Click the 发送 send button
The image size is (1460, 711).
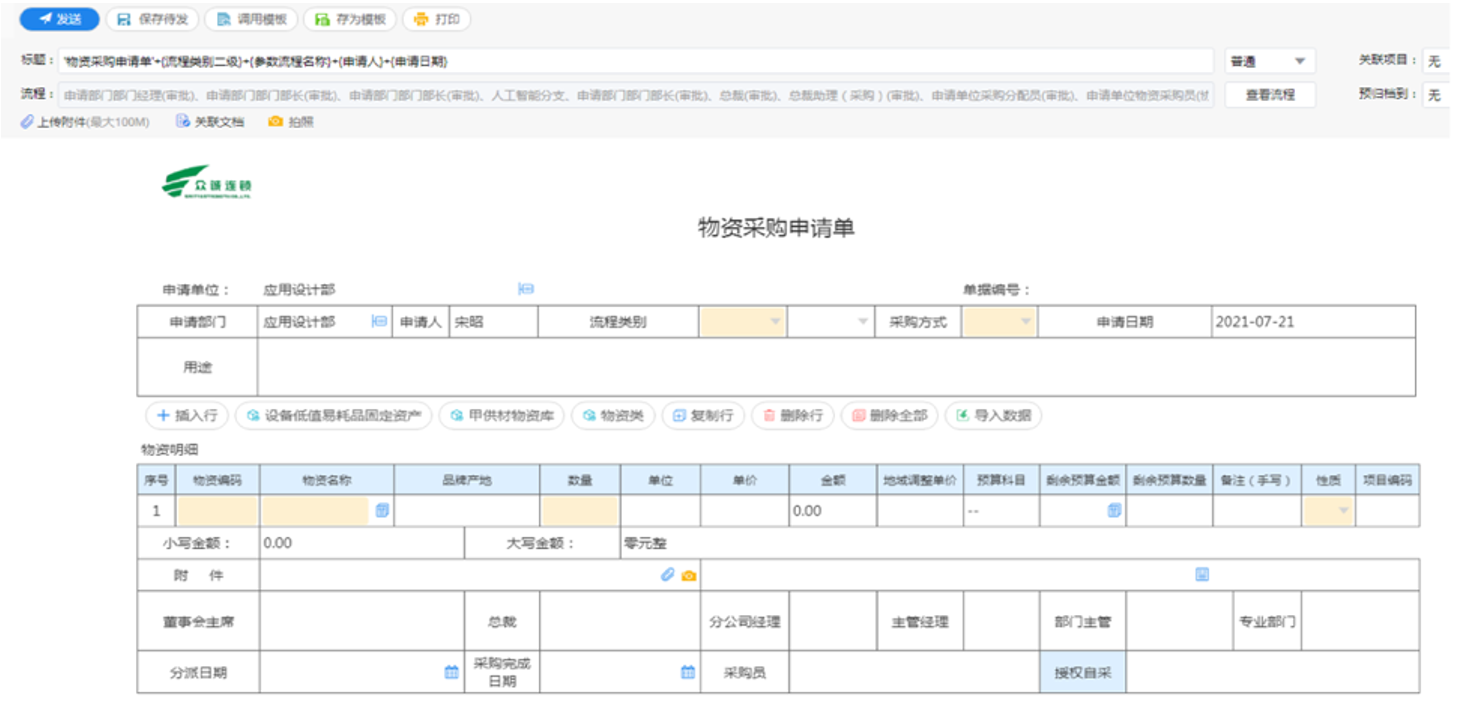(x=59, y=19)
